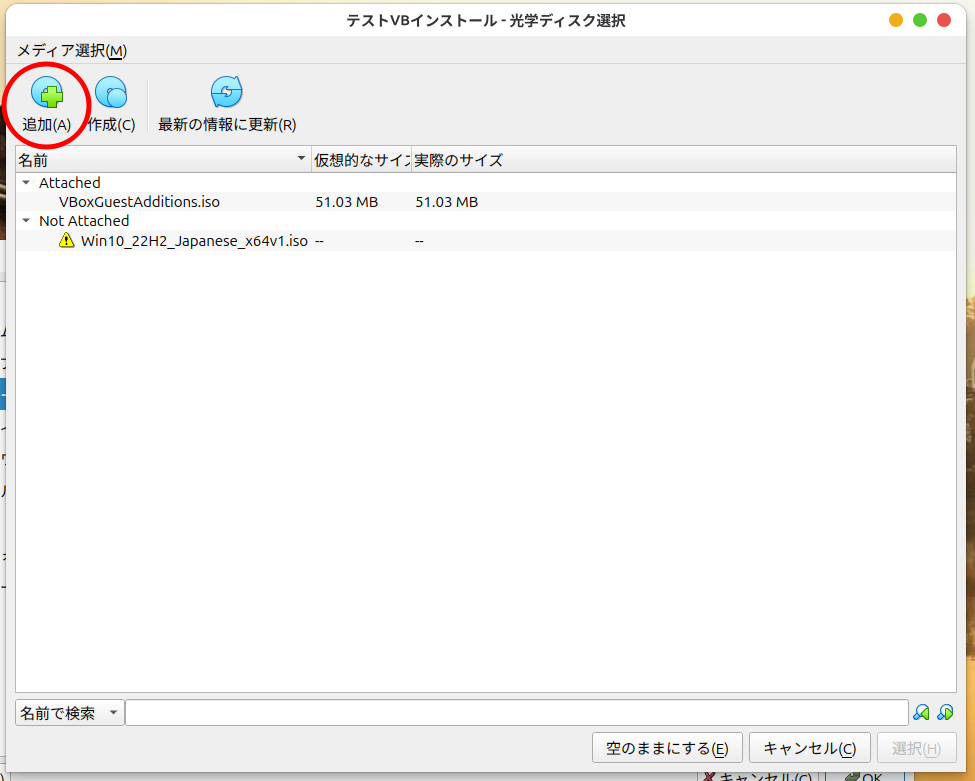Open the メディア選択 menu
This screenshot has height=781, width=975.
tap(72, 51)
